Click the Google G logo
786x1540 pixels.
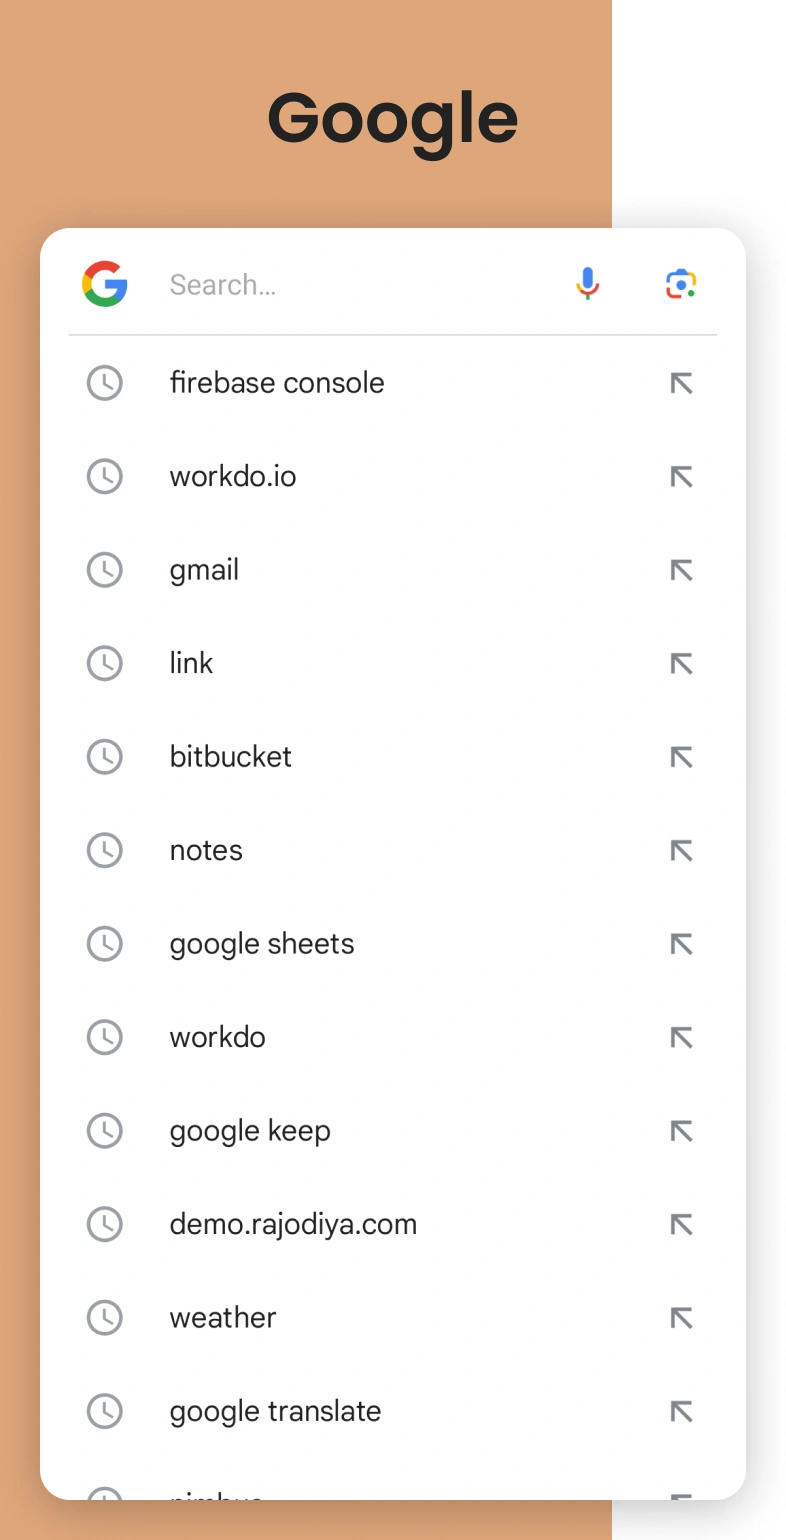pyautogui.click(x=105, y=284)
